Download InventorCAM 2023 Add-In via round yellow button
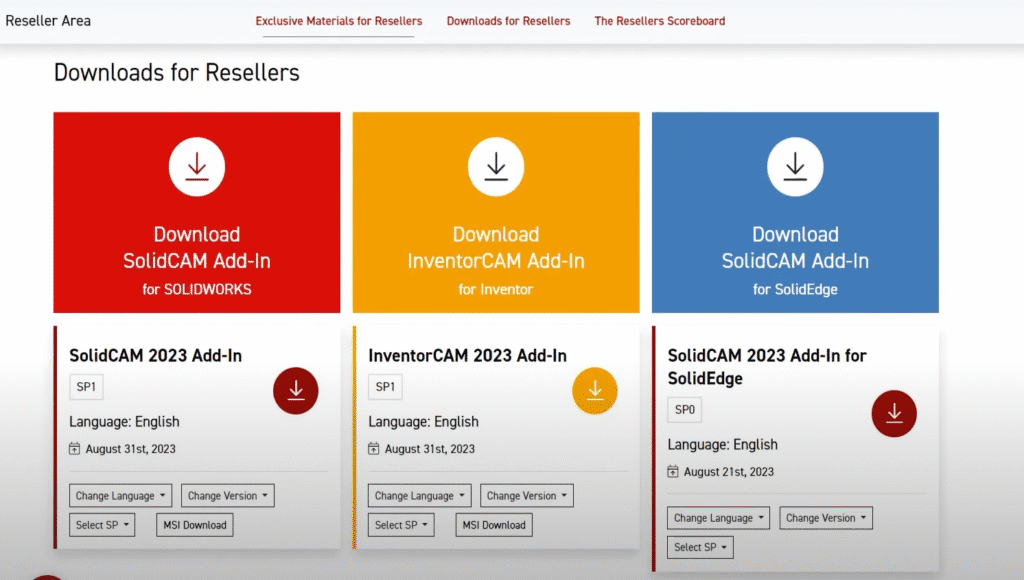The image size is (1024, 580). click(x=595, y=391)
